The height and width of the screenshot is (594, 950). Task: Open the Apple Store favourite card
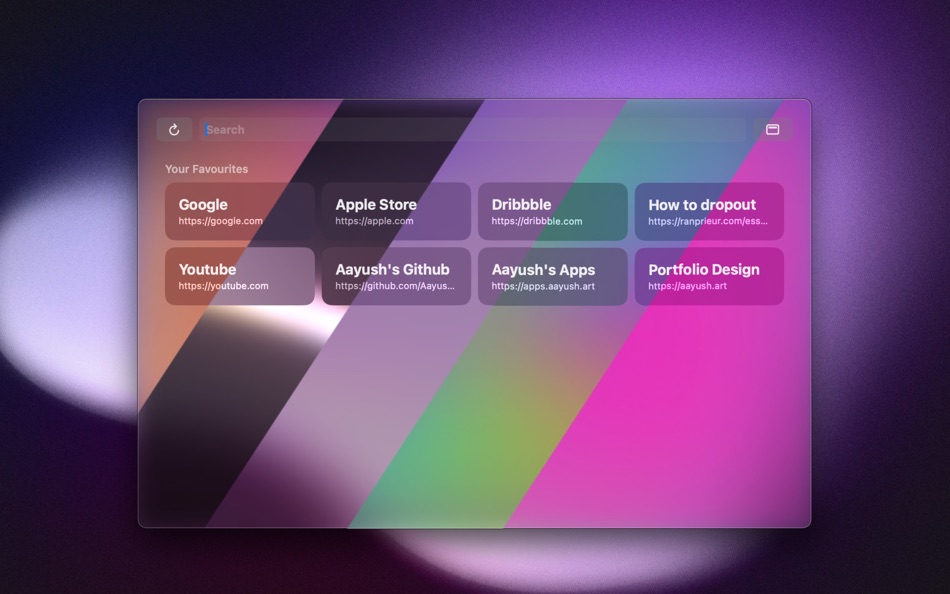(x=396, y=212)
